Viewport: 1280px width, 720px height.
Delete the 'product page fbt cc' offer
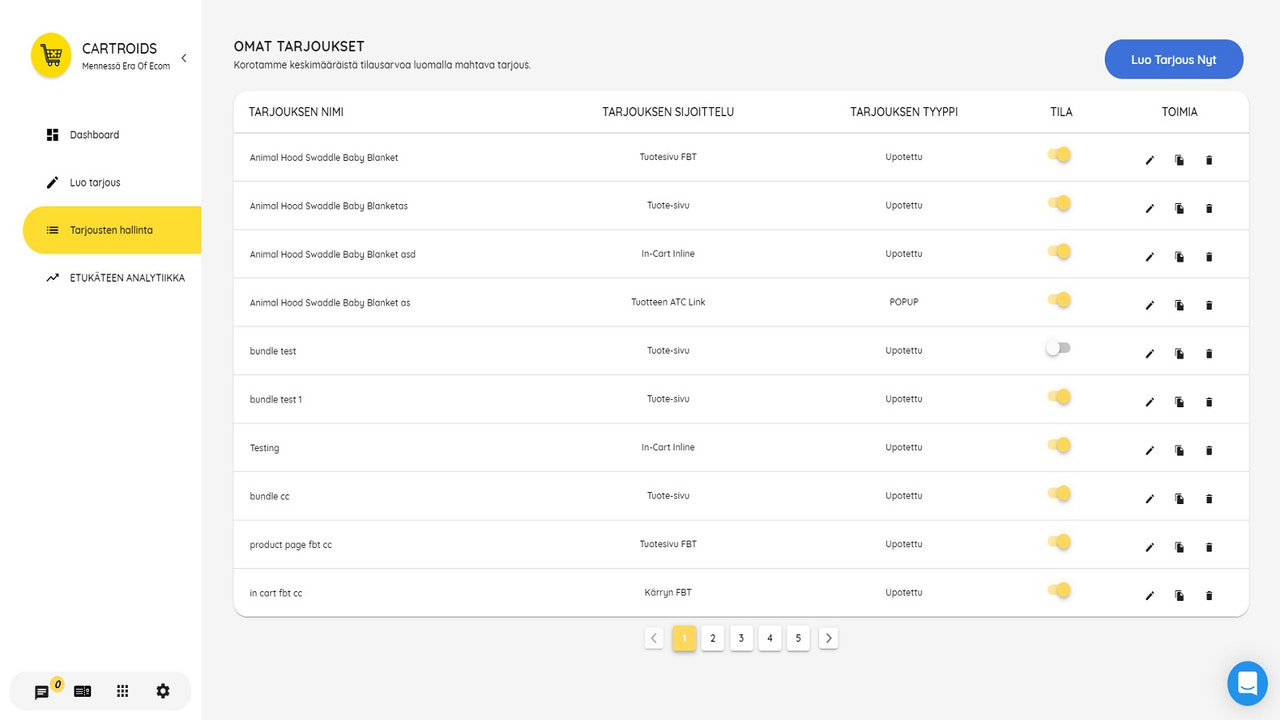pyautogui.click(x=1208, y=548)
